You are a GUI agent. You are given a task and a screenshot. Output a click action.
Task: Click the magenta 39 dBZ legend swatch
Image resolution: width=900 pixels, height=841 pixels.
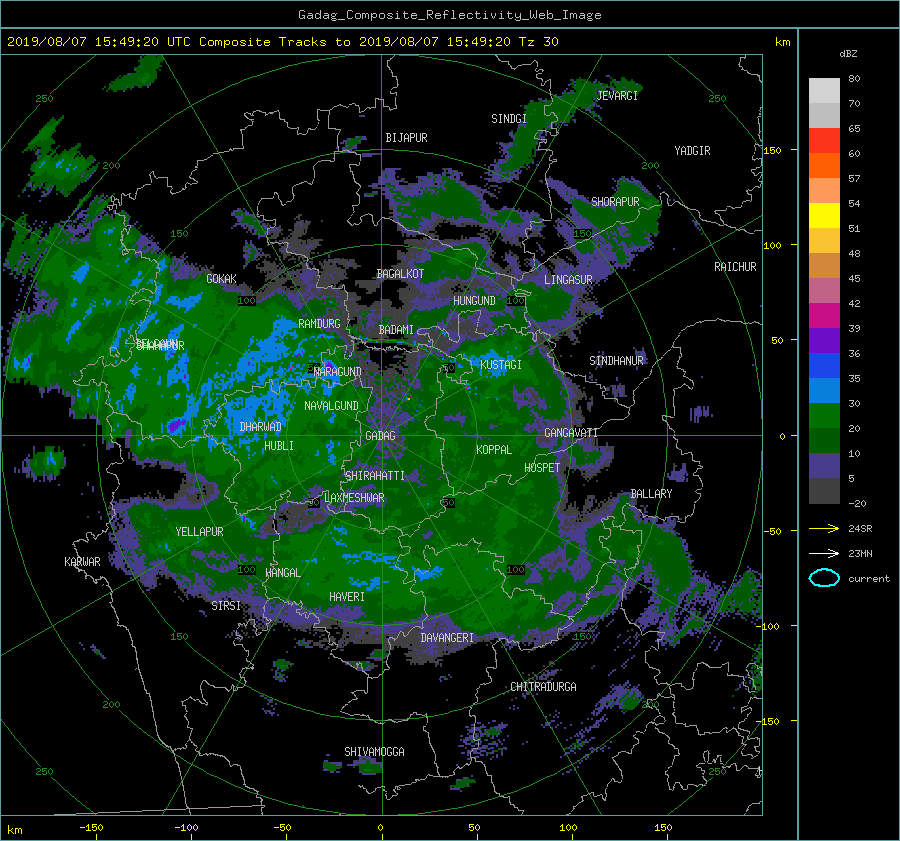click(x=824, y=316)
